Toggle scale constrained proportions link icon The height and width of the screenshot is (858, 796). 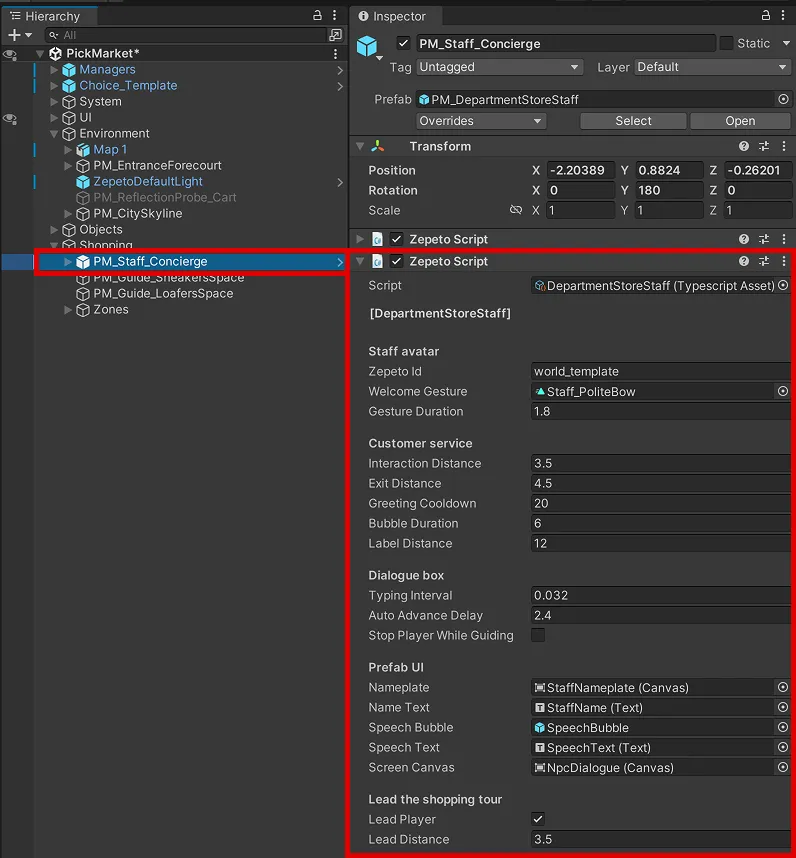tap(515, 210)
